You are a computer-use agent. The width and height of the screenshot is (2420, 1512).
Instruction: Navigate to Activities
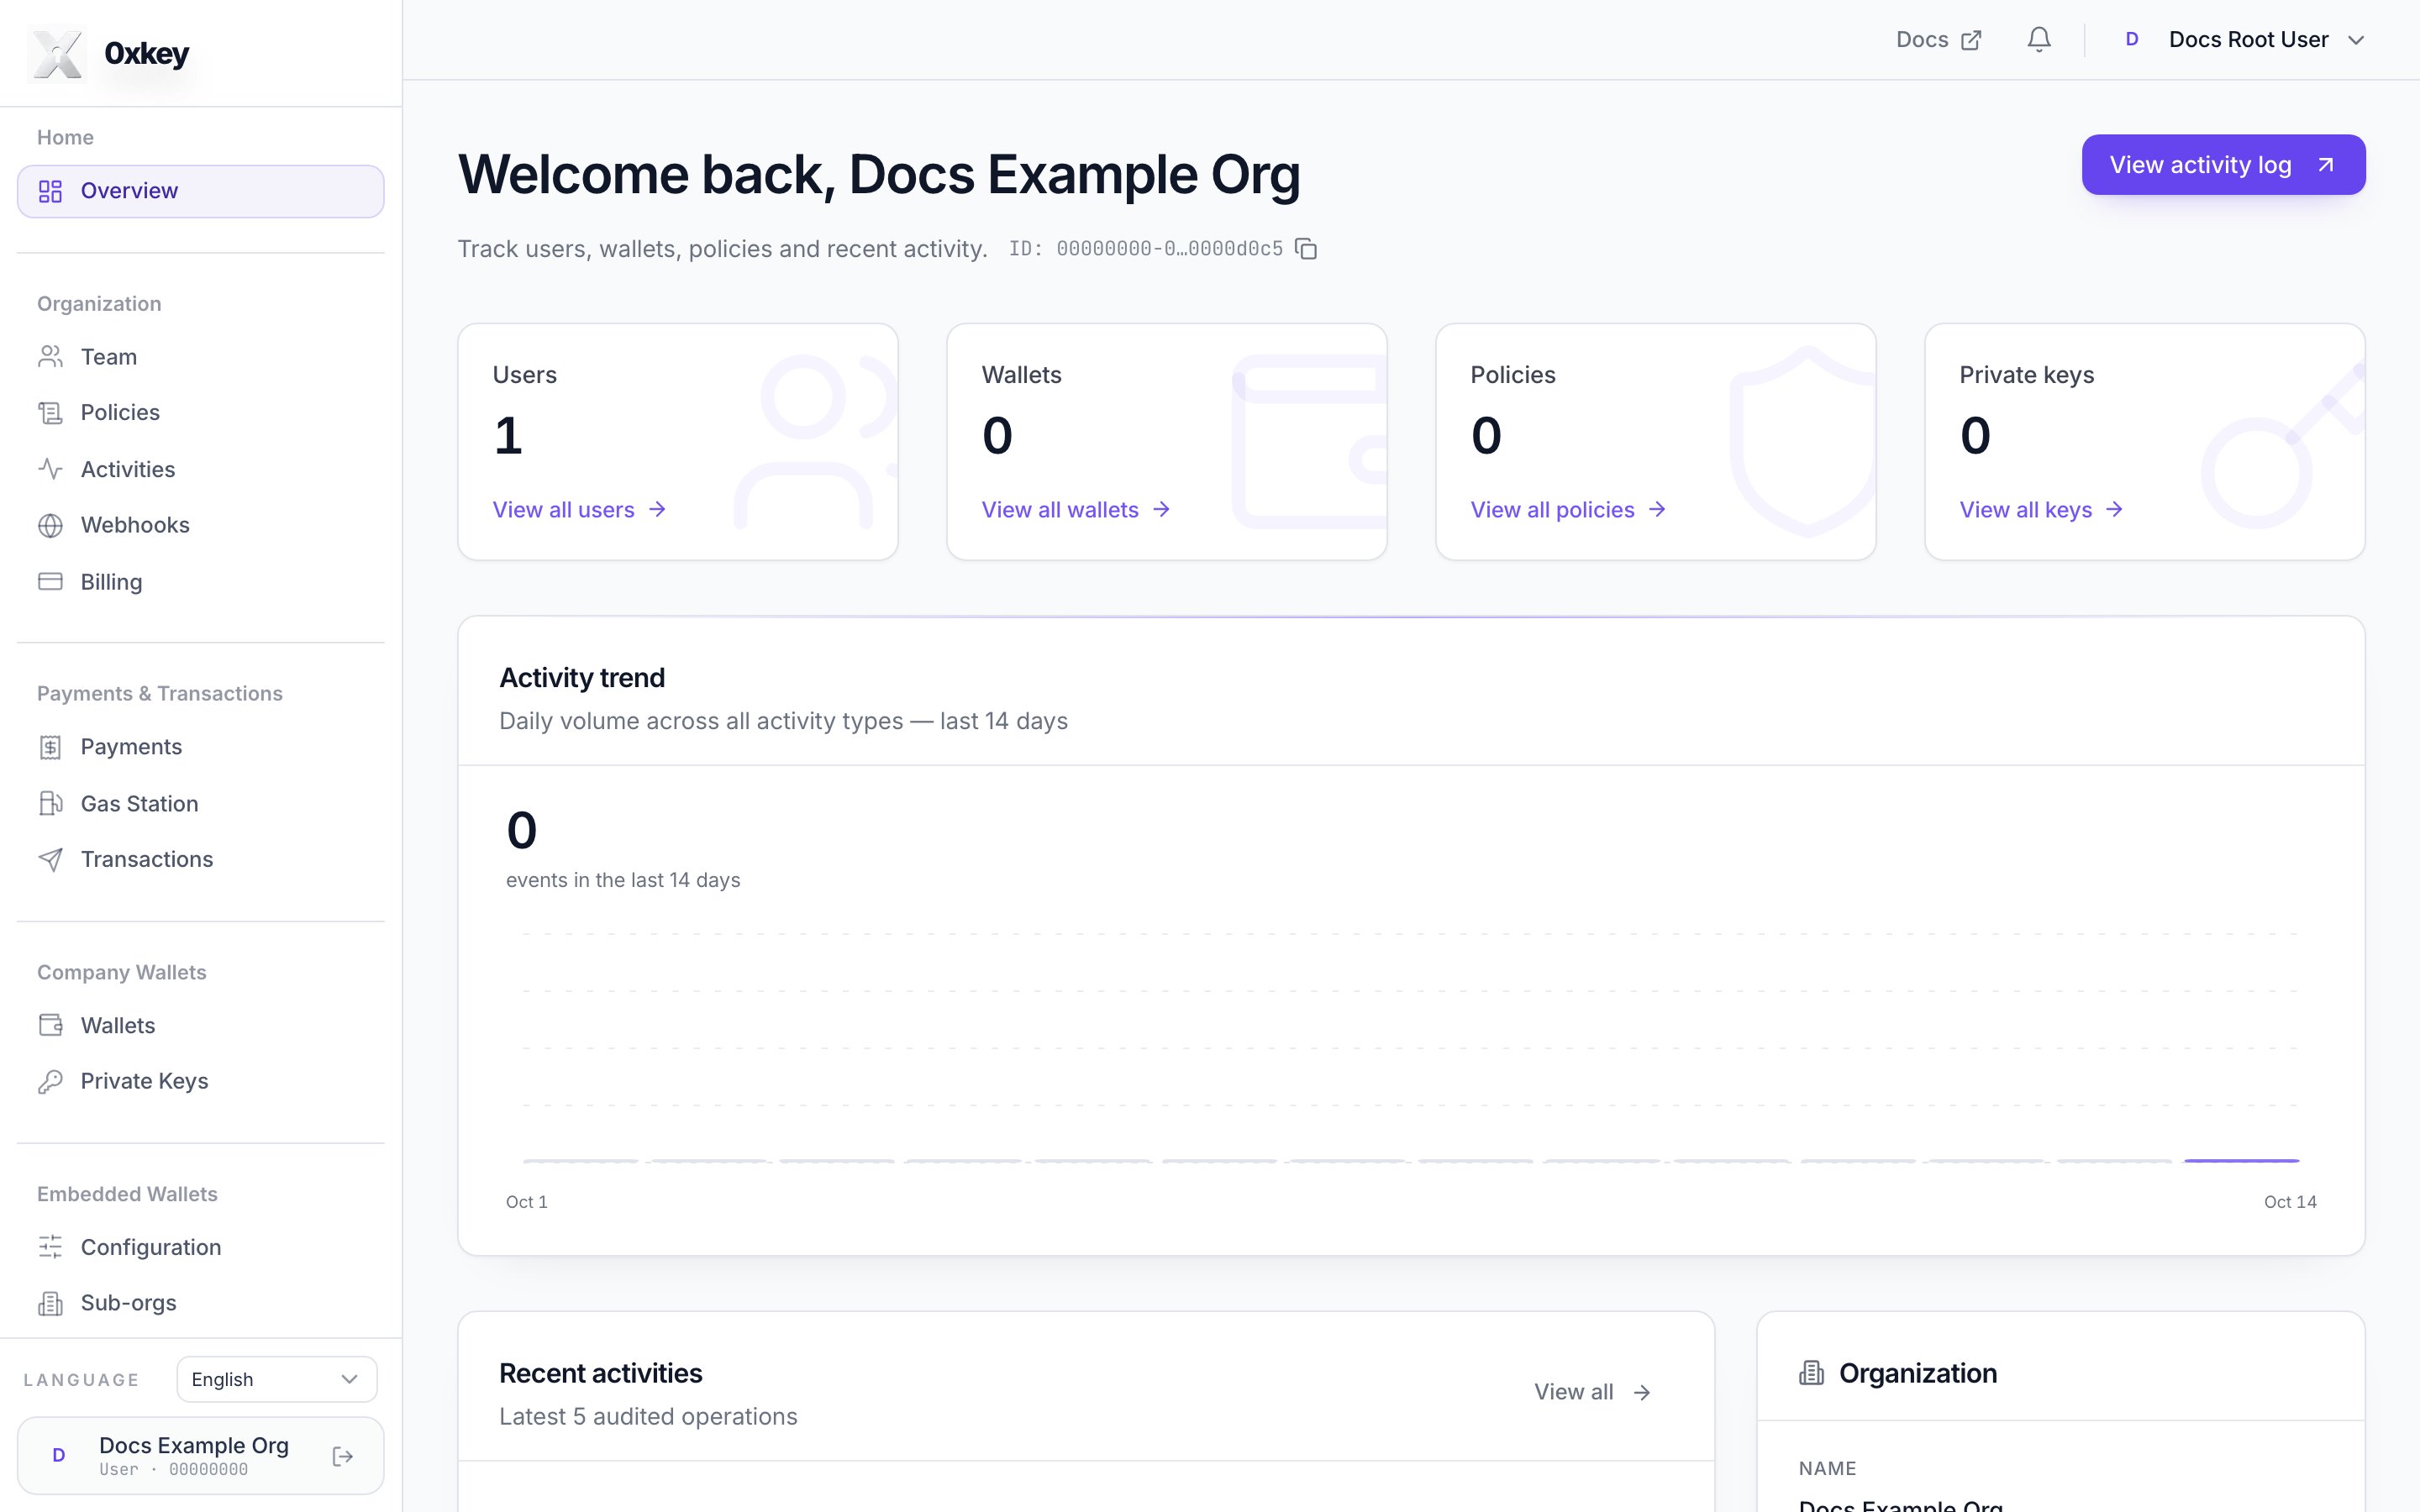coord(201,469)
